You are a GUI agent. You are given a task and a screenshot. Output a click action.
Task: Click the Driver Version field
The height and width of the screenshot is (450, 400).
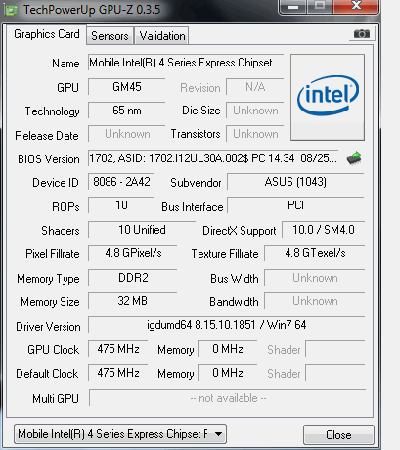227,325
